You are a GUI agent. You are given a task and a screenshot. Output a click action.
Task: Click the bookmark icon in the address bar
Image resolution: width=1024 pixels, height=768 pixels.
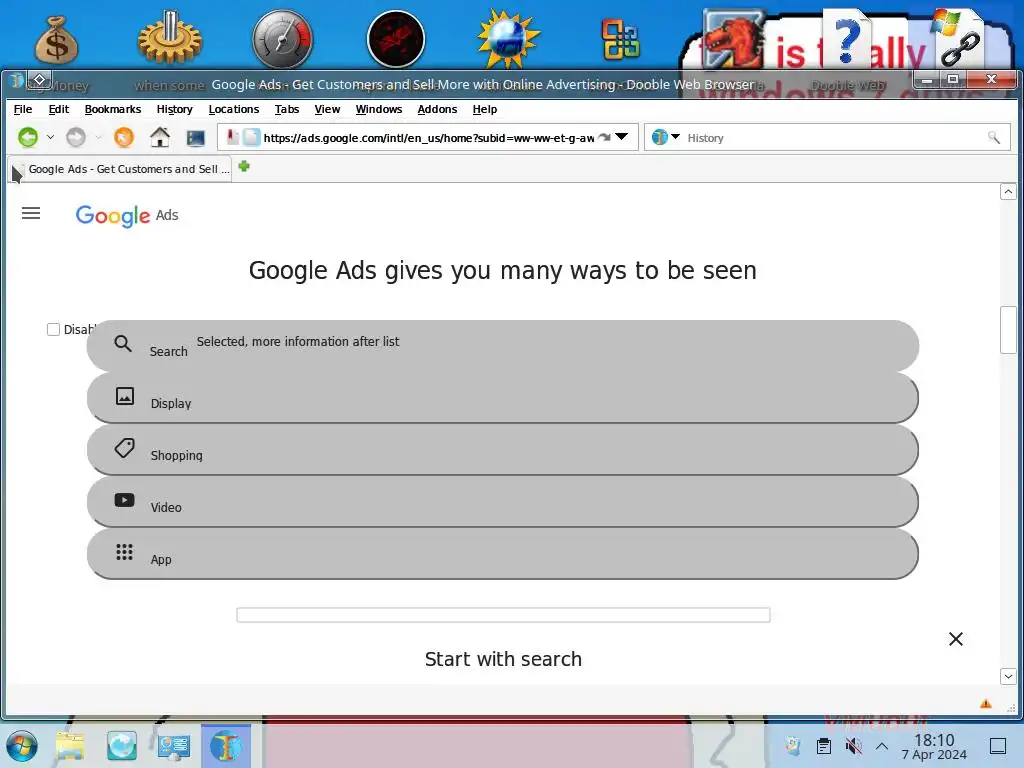pos(232,136)
